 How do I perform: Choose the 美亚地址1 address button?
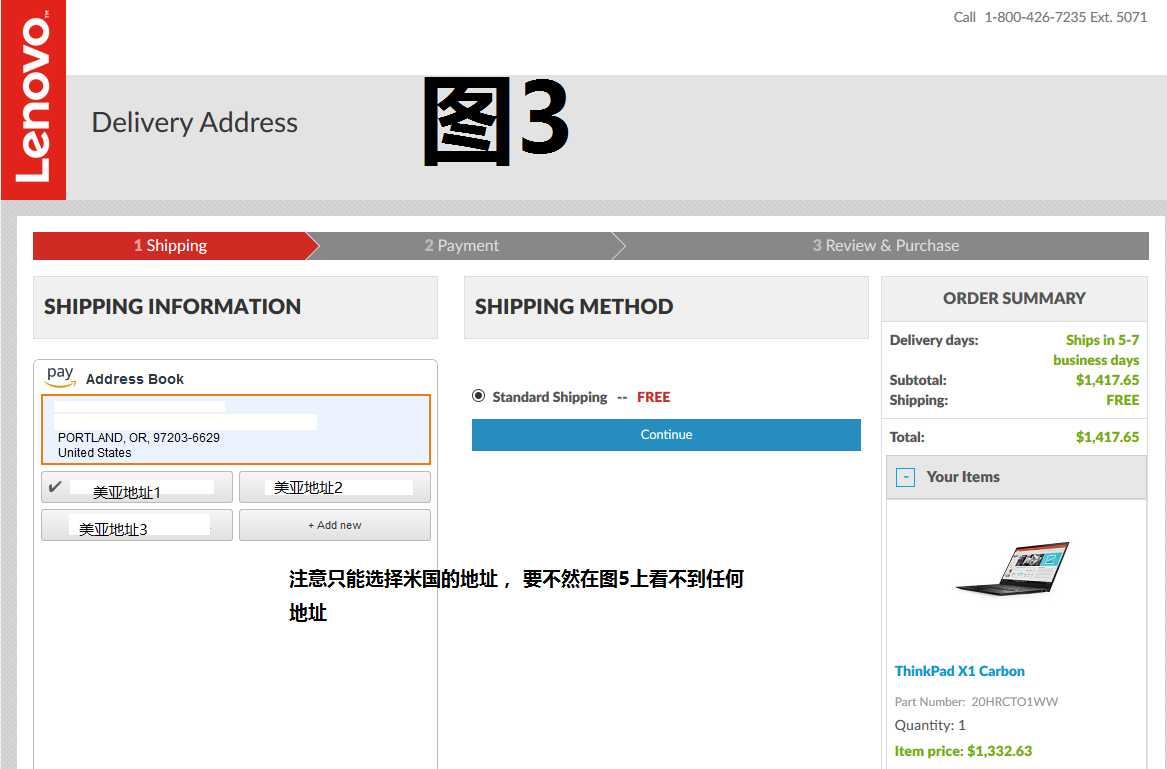pos(137,488)
